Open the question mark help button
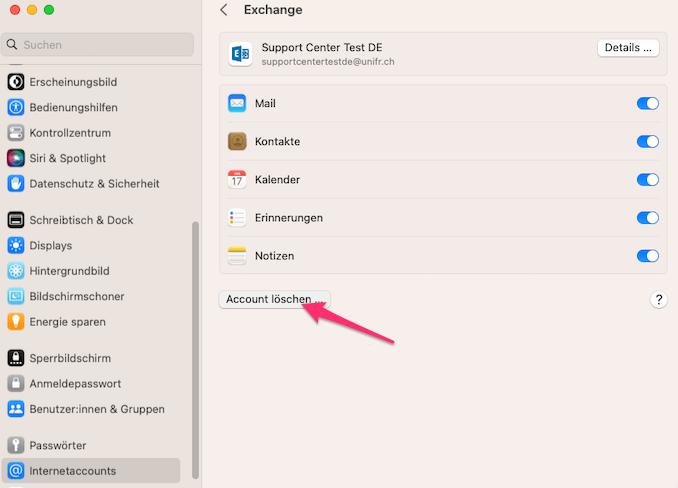 659,300
